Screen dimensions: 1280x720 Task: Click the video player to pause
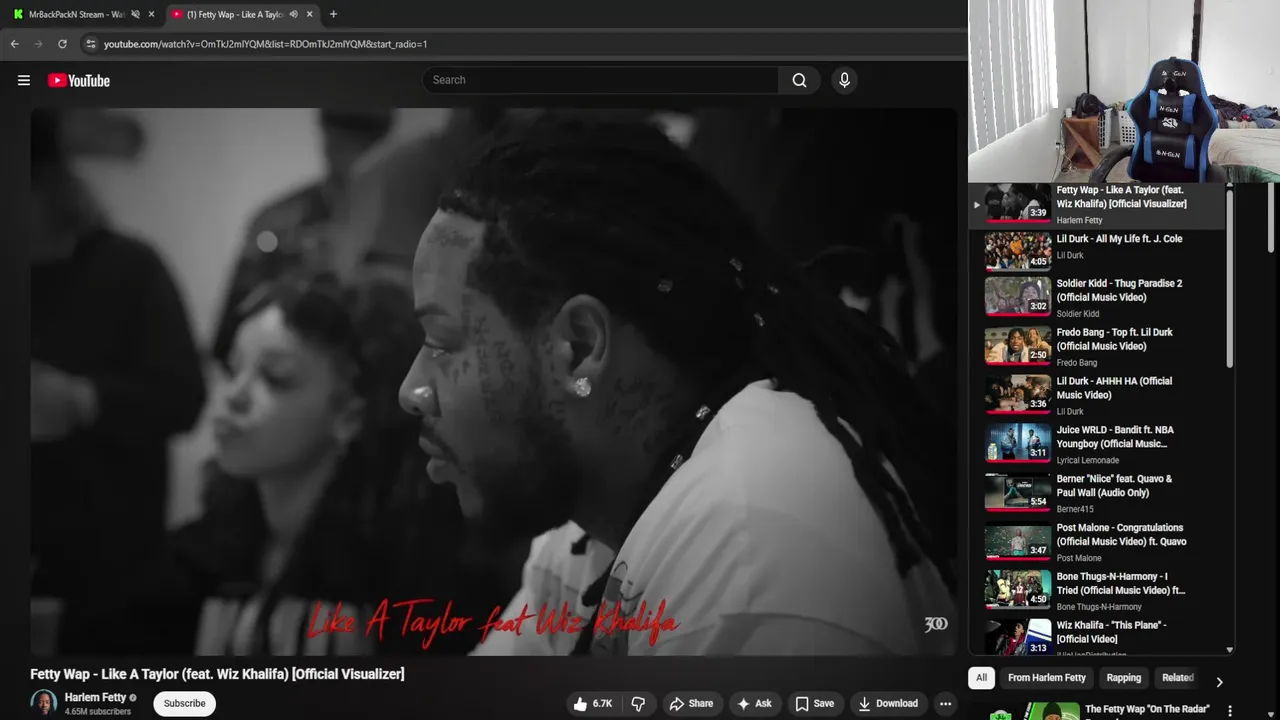pyautogui.click(x=494, y=381)
